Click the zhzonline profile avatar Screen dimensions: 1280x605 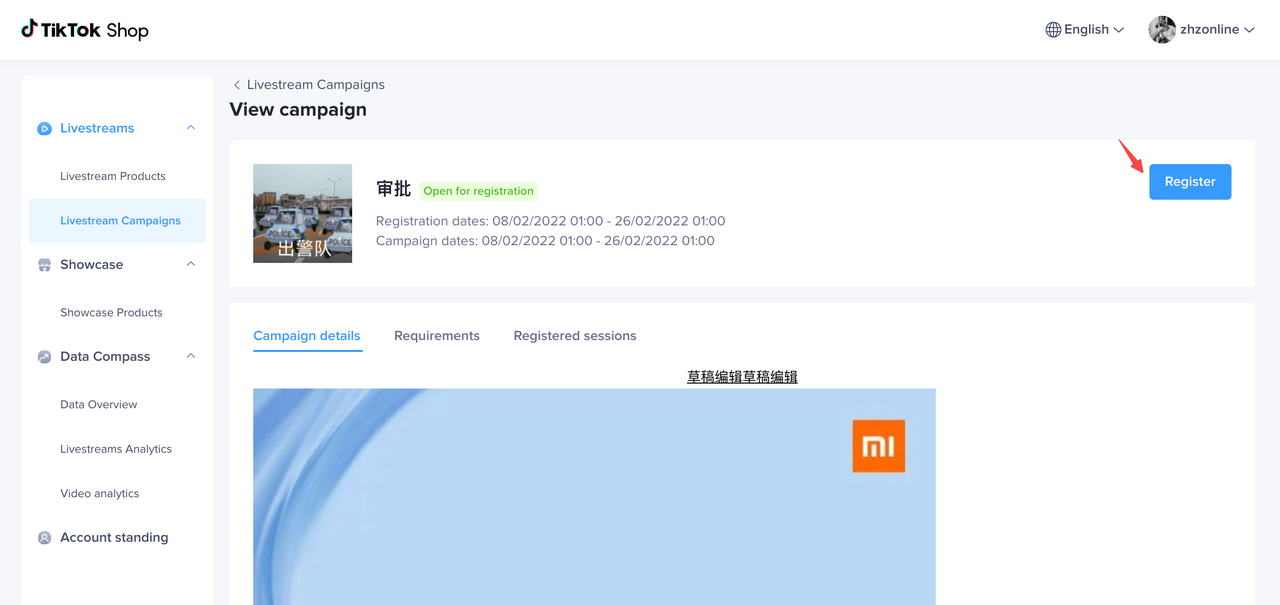1162,30
